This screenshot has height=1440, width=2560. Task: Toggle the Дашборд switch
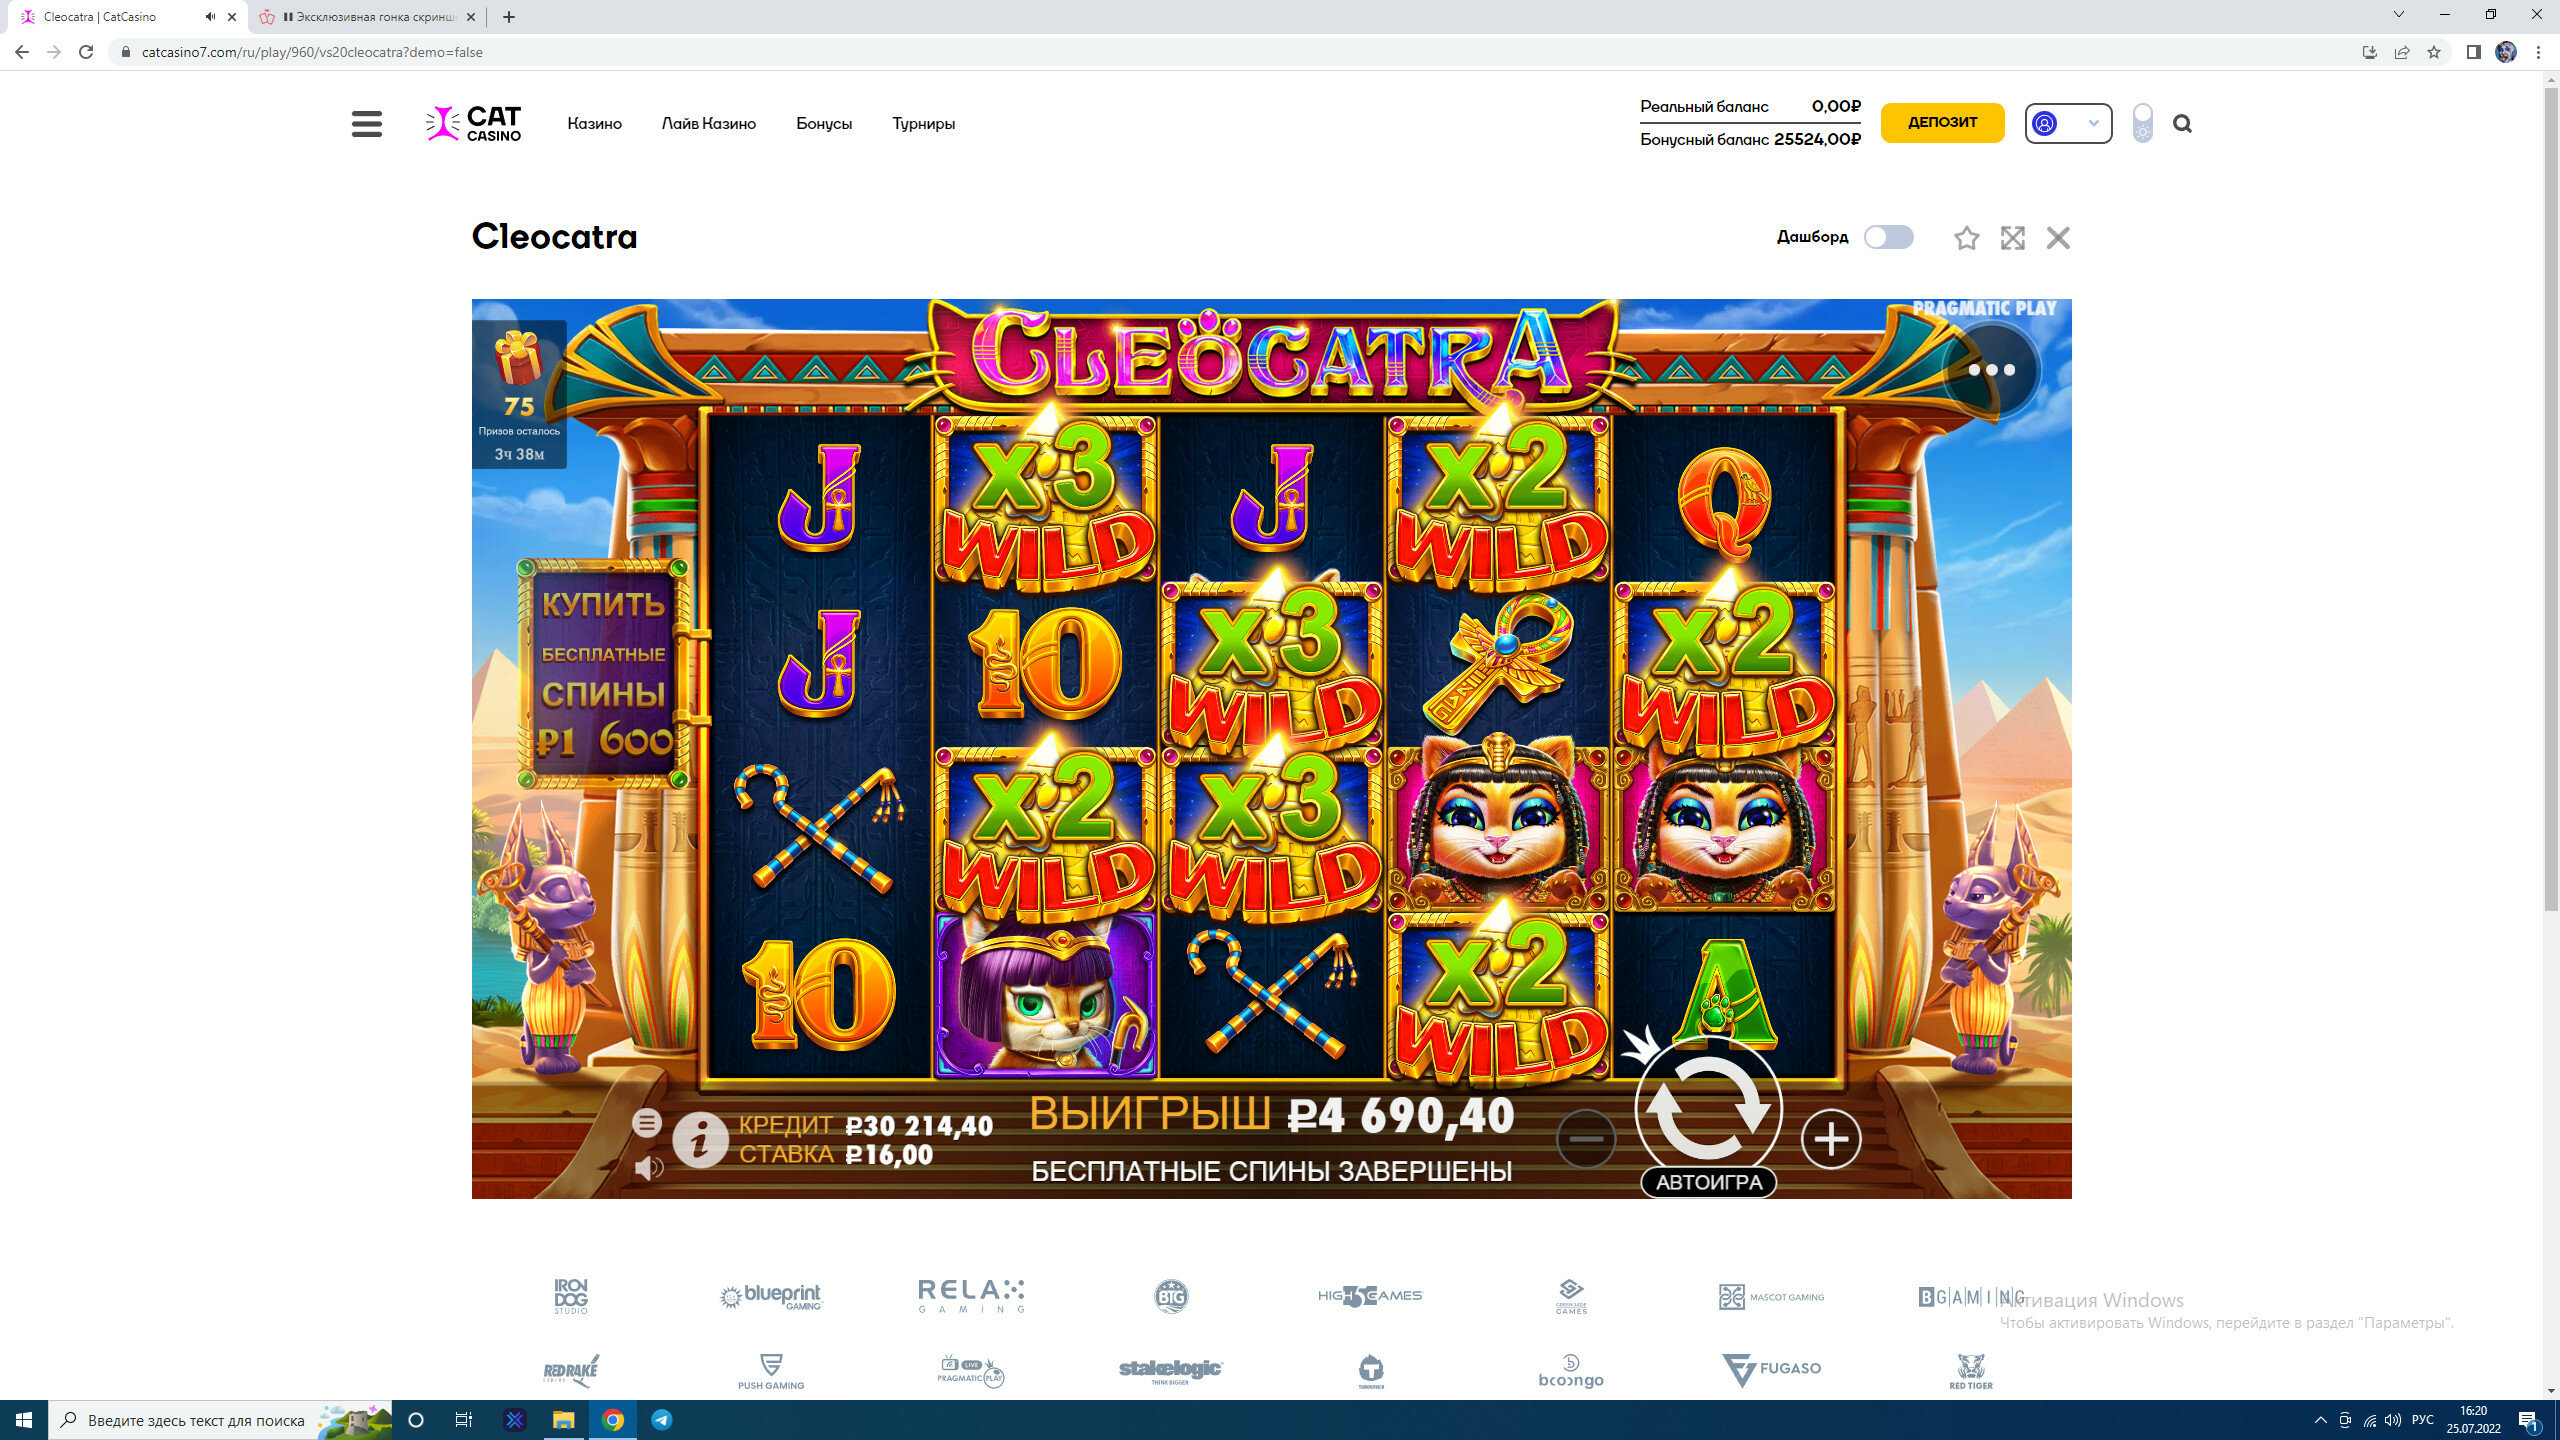coord(1888,237)
